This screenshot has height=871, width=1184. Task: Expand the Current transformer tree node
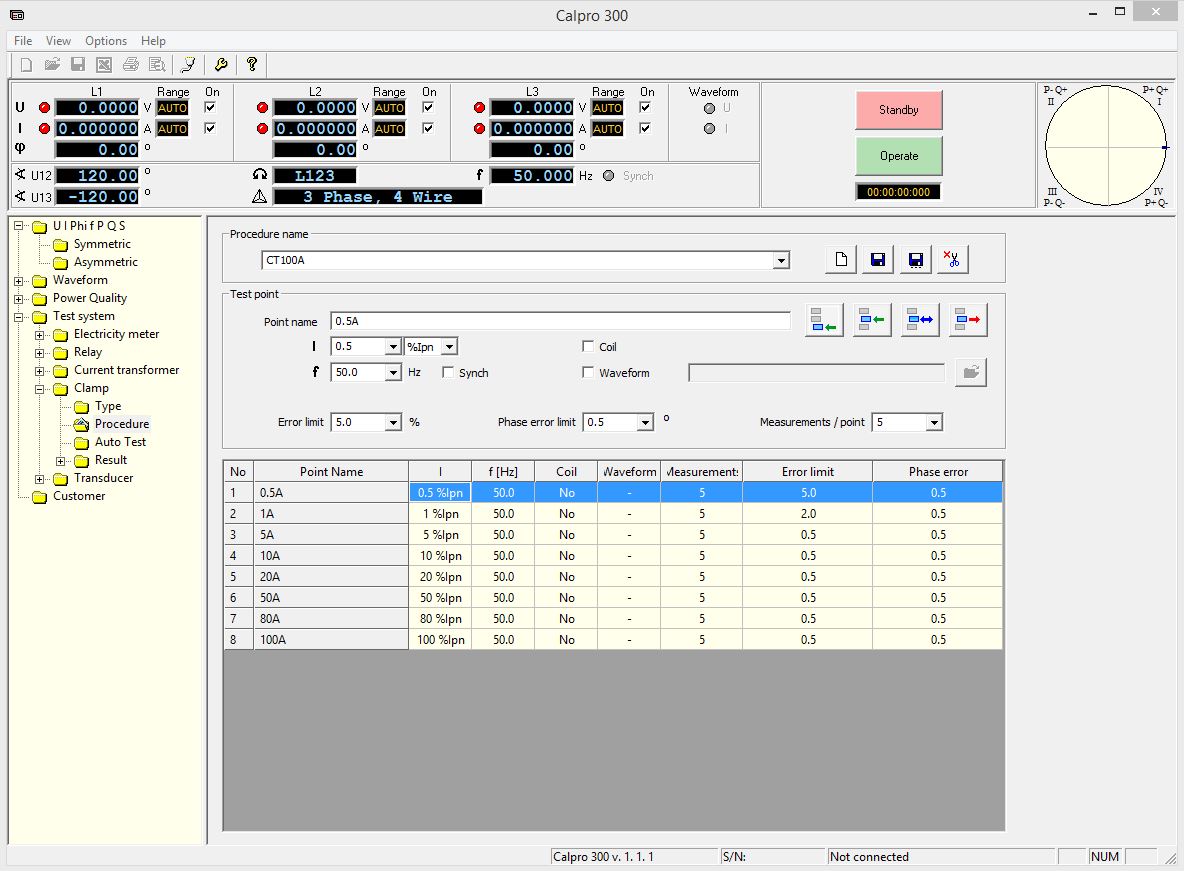click(x=40, y=371)
